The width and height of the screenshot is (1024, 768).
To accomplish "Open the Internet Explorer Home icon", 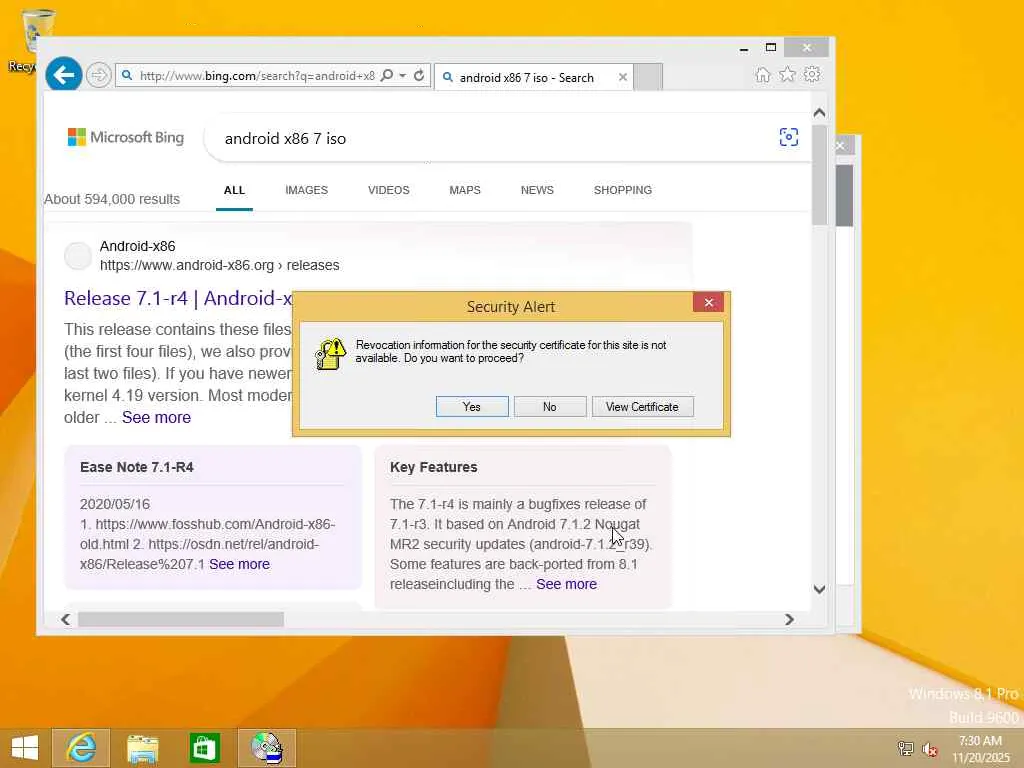I will pyautogui.click(x=763, y=75).
